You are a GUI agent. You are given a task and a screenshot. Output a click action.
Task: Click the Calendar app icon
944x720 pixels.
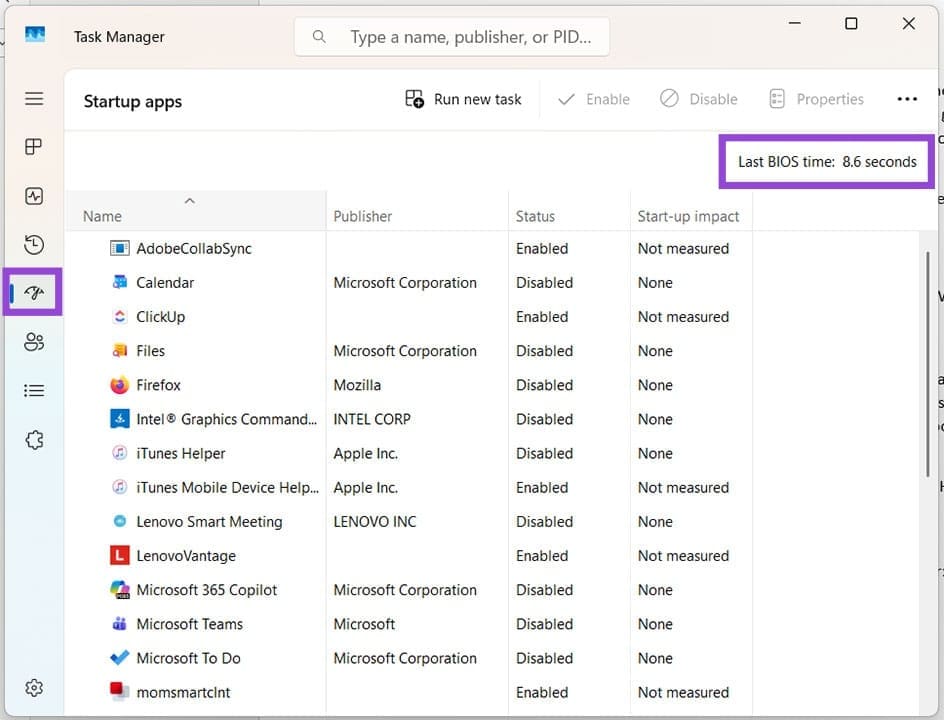tap(120, 282)
